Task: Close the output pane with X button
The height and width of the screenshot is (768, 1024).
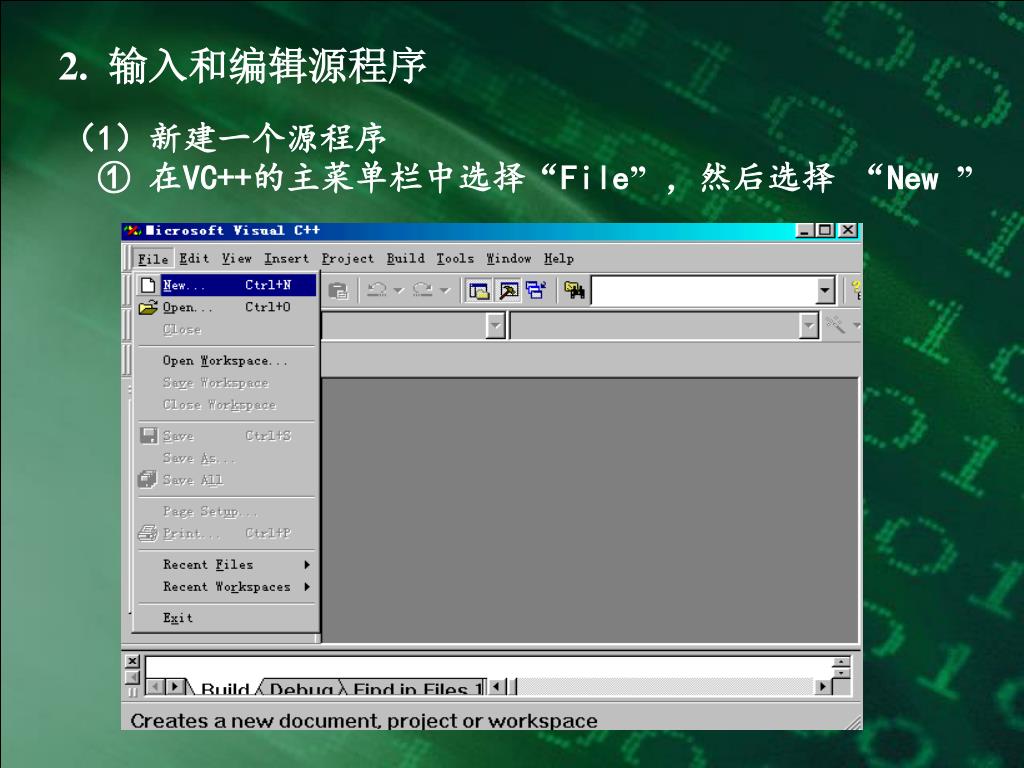Action: (132, 662)
